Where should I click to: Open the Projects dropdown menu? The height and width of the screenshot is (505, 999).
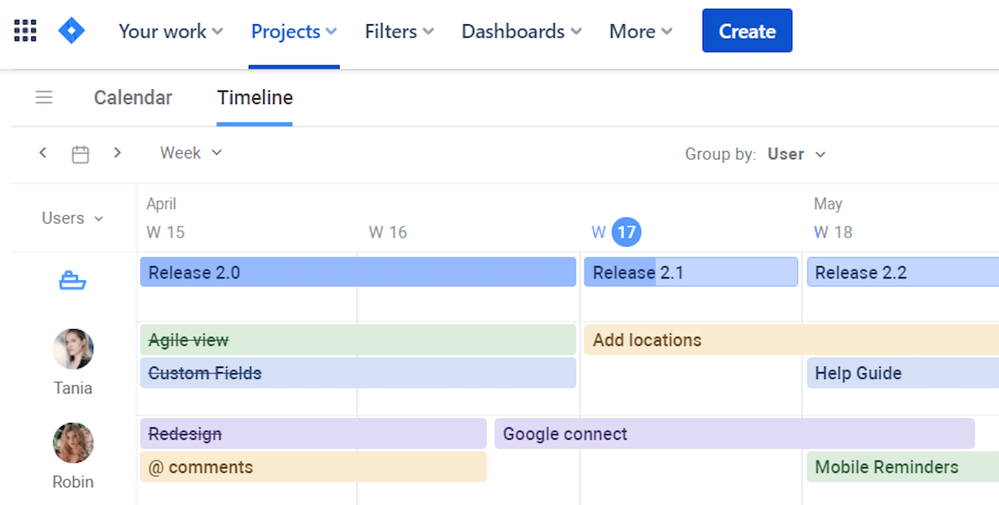(294, 31)
